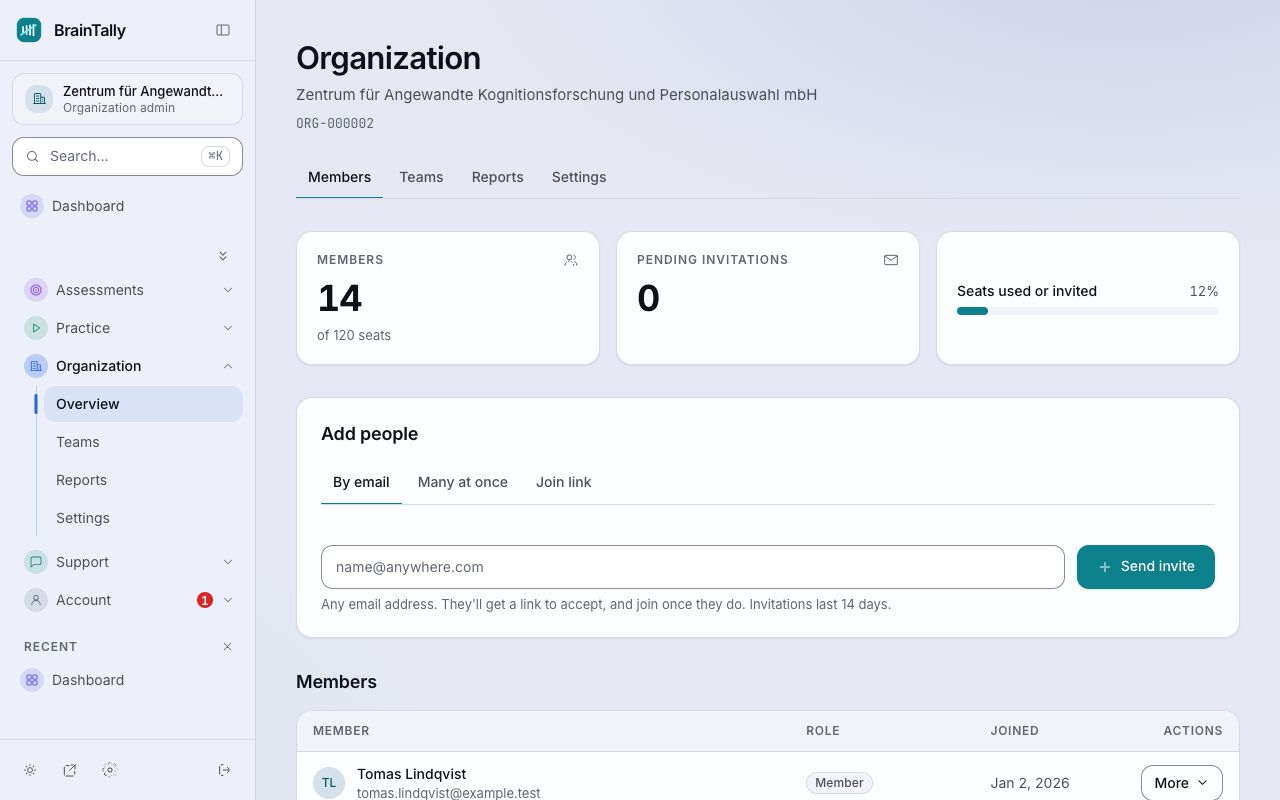Clear the RECENT list with the X
The width and height of the screenshot is (1280, 800).
(x=227, y=647)
